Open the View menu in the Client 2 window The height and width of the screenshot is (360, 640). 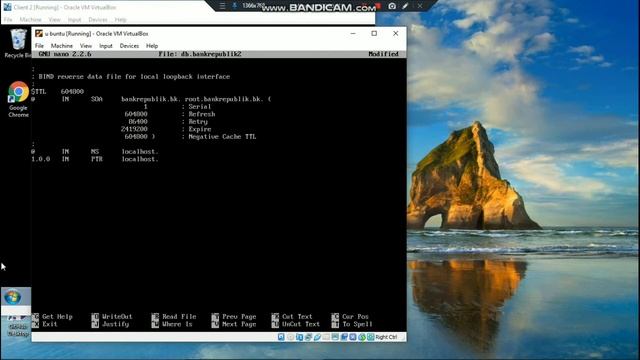(x=54, y=20)
